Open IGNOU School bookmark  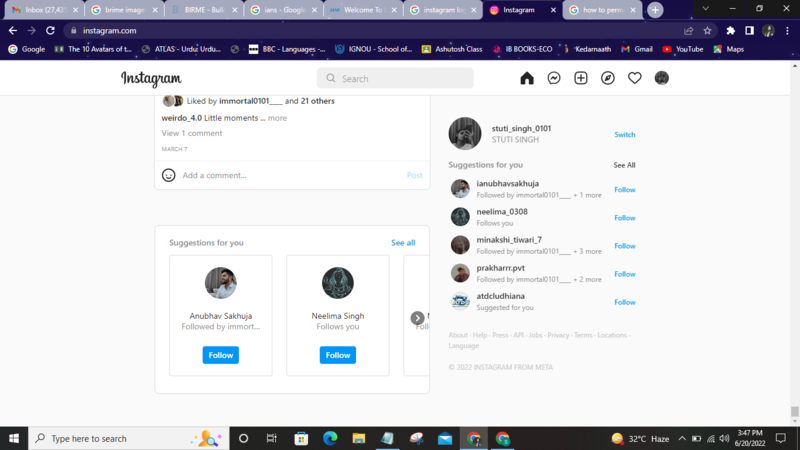point(373,49)
